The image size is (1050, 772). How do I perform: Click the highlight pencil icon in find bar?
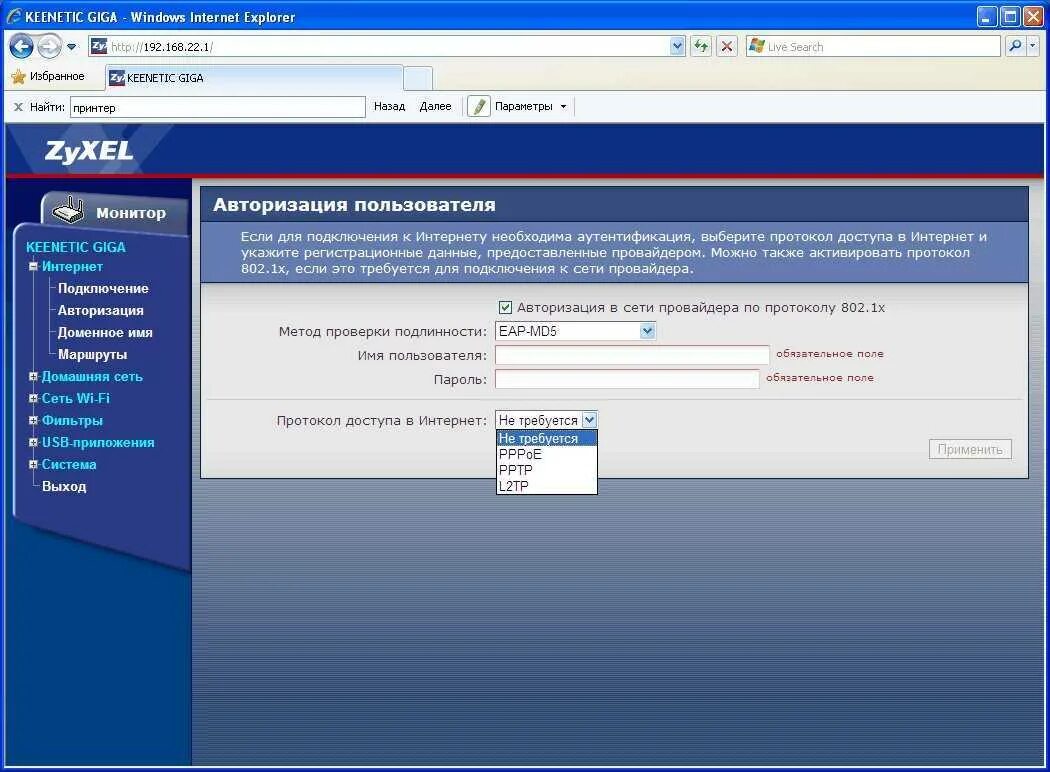[x=479, y=106]
